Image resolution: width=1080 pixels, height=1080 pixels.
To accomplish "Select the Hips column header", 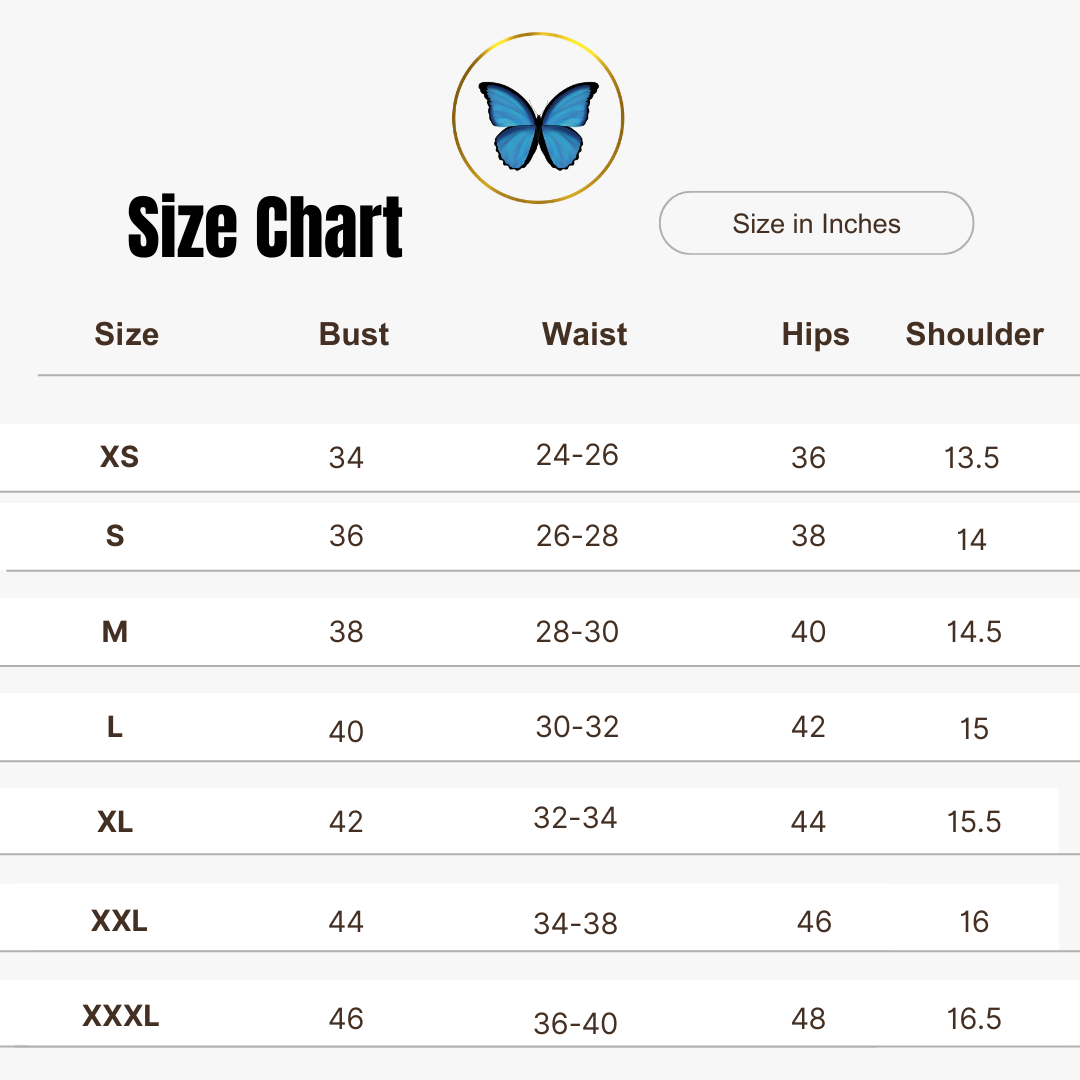I will 815,335.
